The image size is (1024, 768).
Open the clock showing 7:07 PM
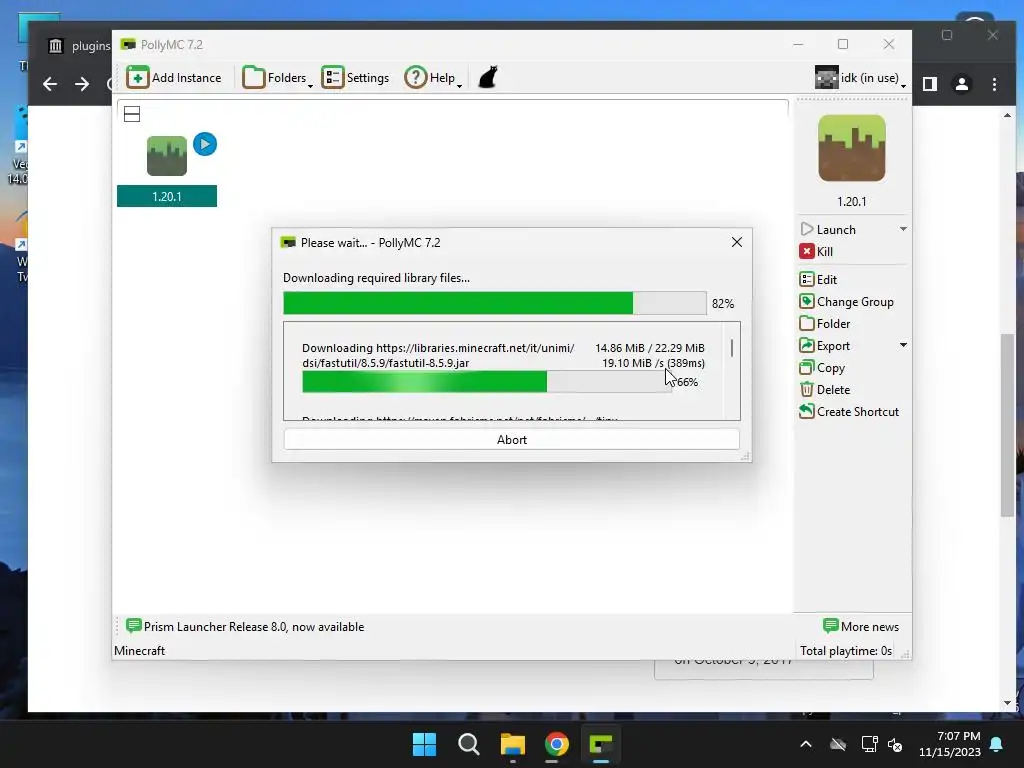[x=950, y=744]
